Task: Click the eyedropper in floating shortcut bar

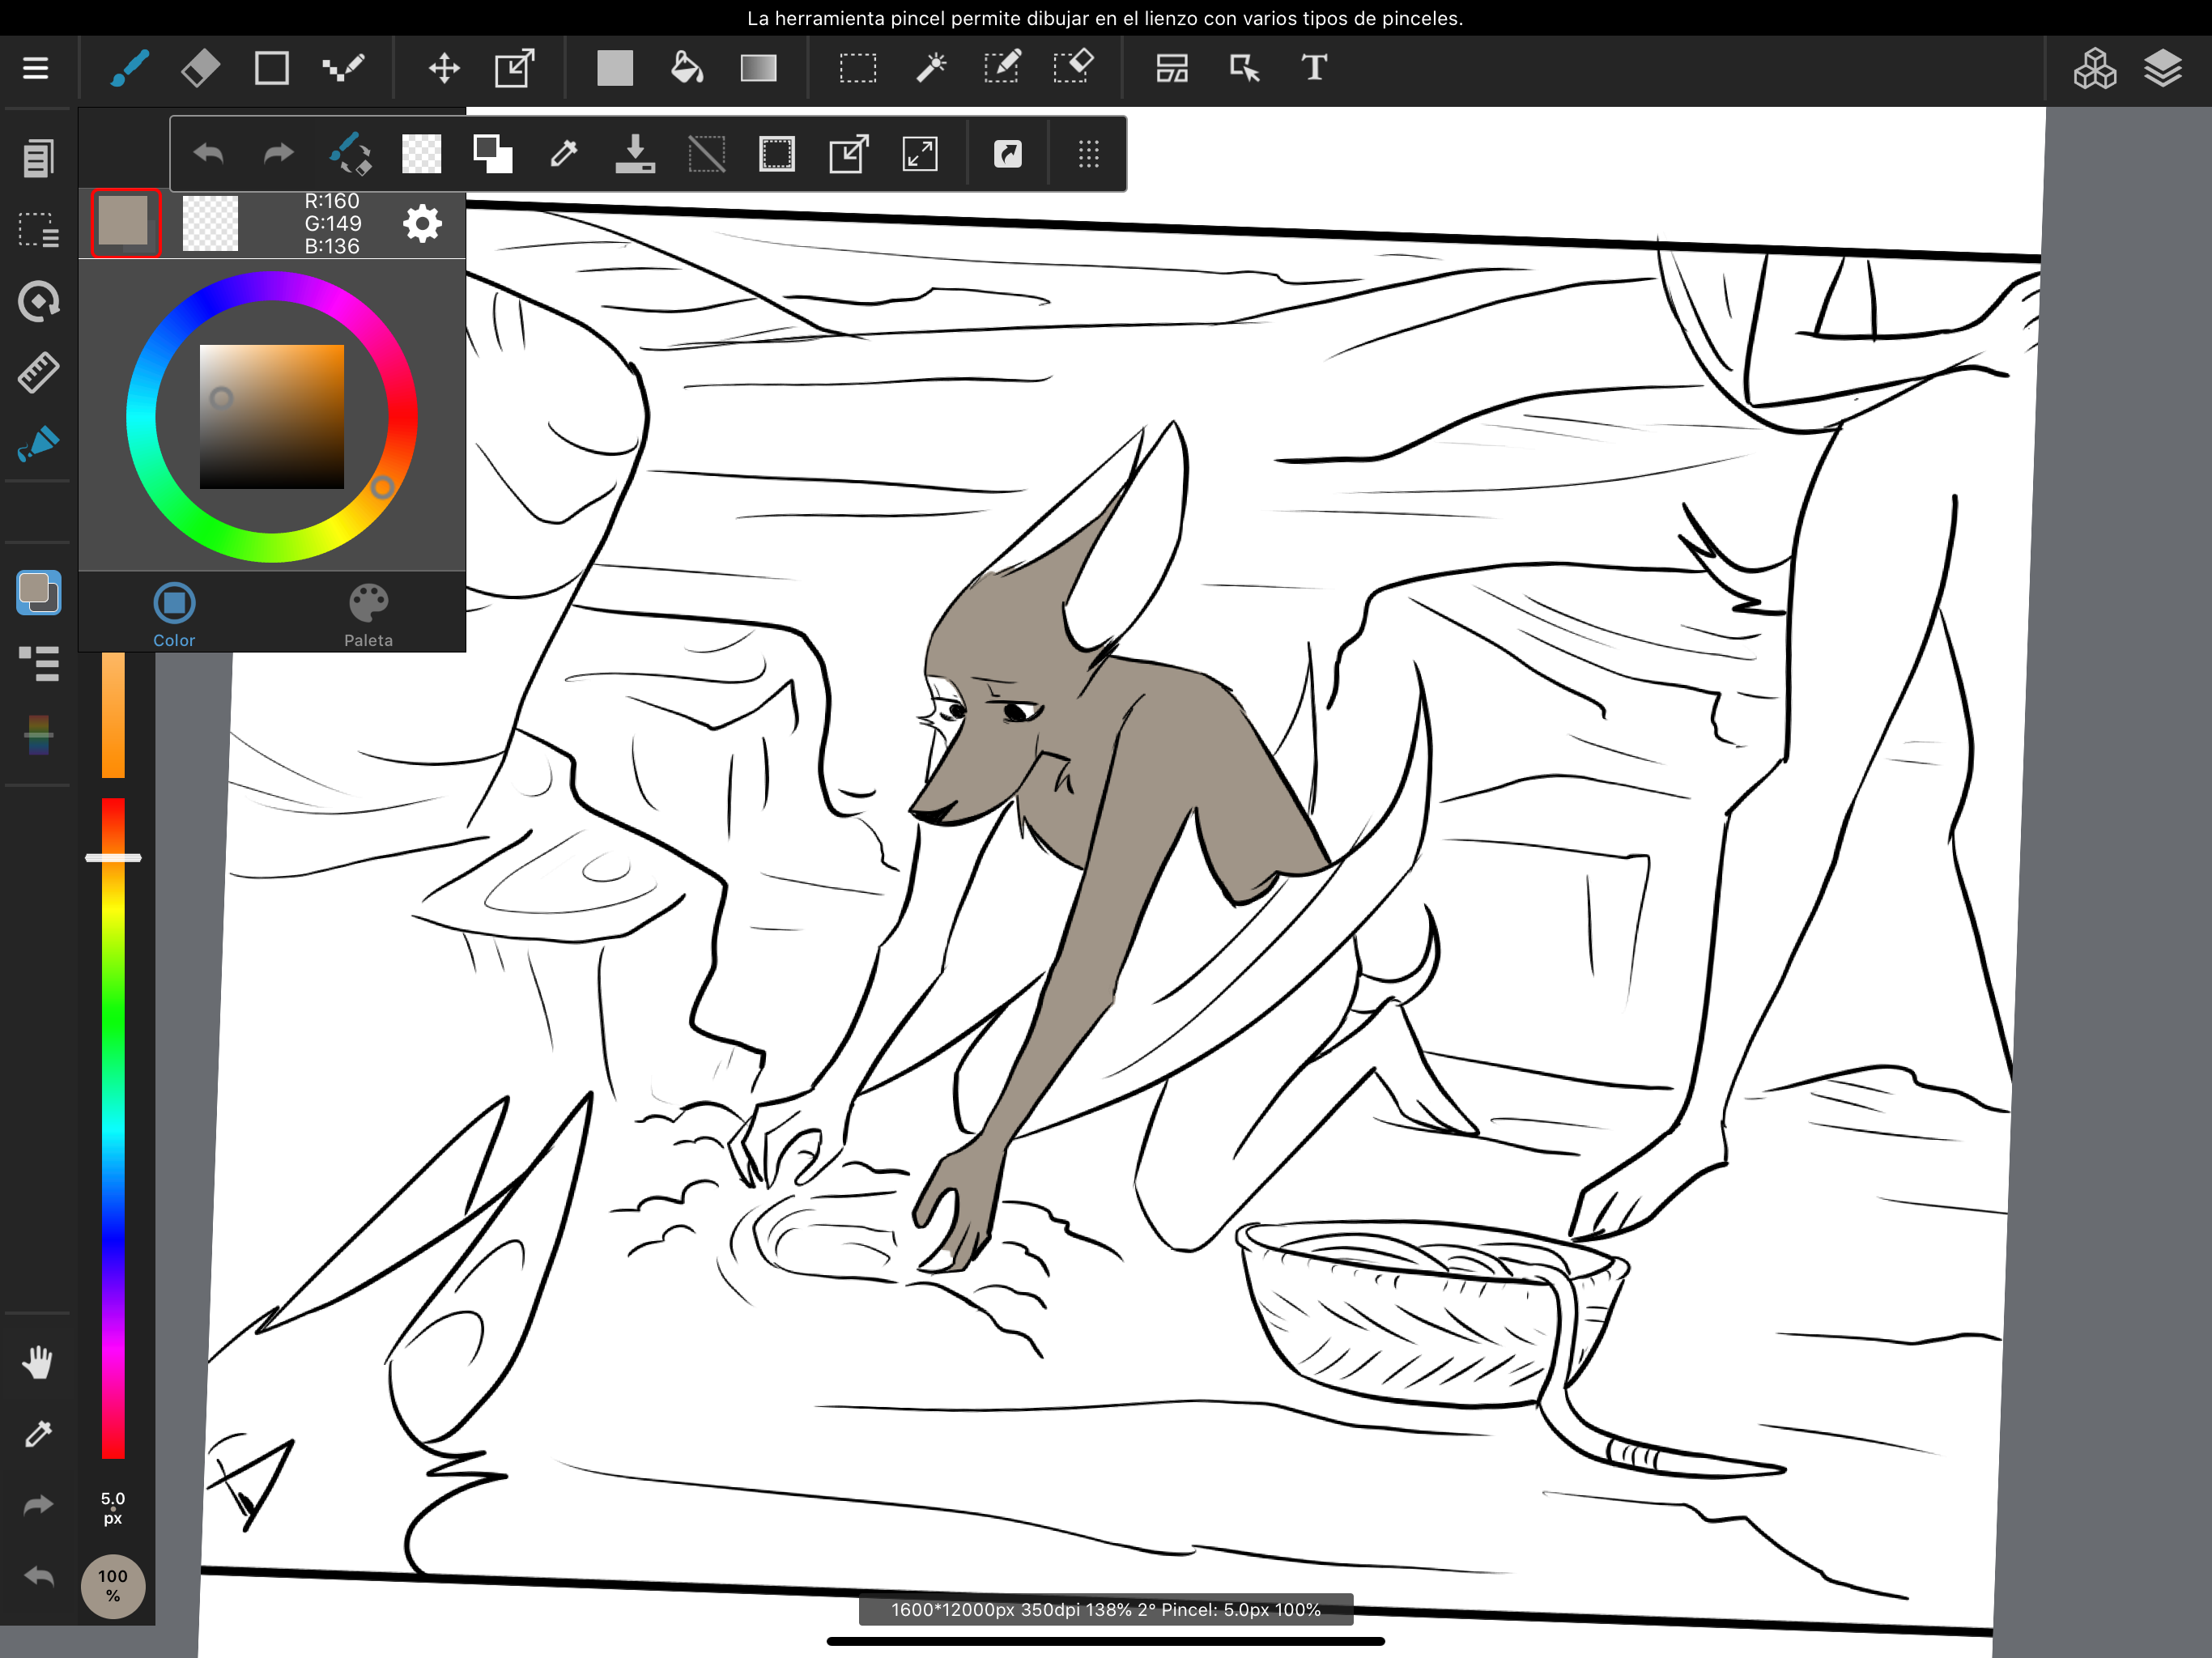Action: [564, 154]
